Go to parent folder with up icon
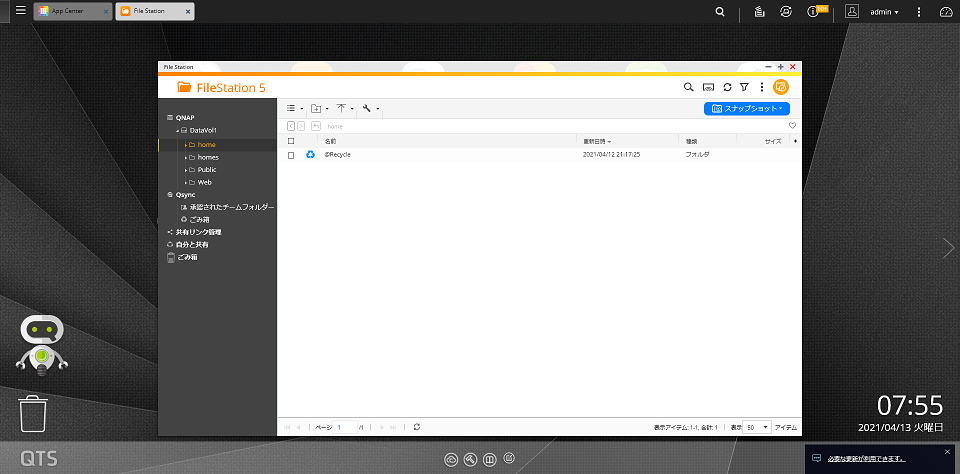 pos(316,126)
